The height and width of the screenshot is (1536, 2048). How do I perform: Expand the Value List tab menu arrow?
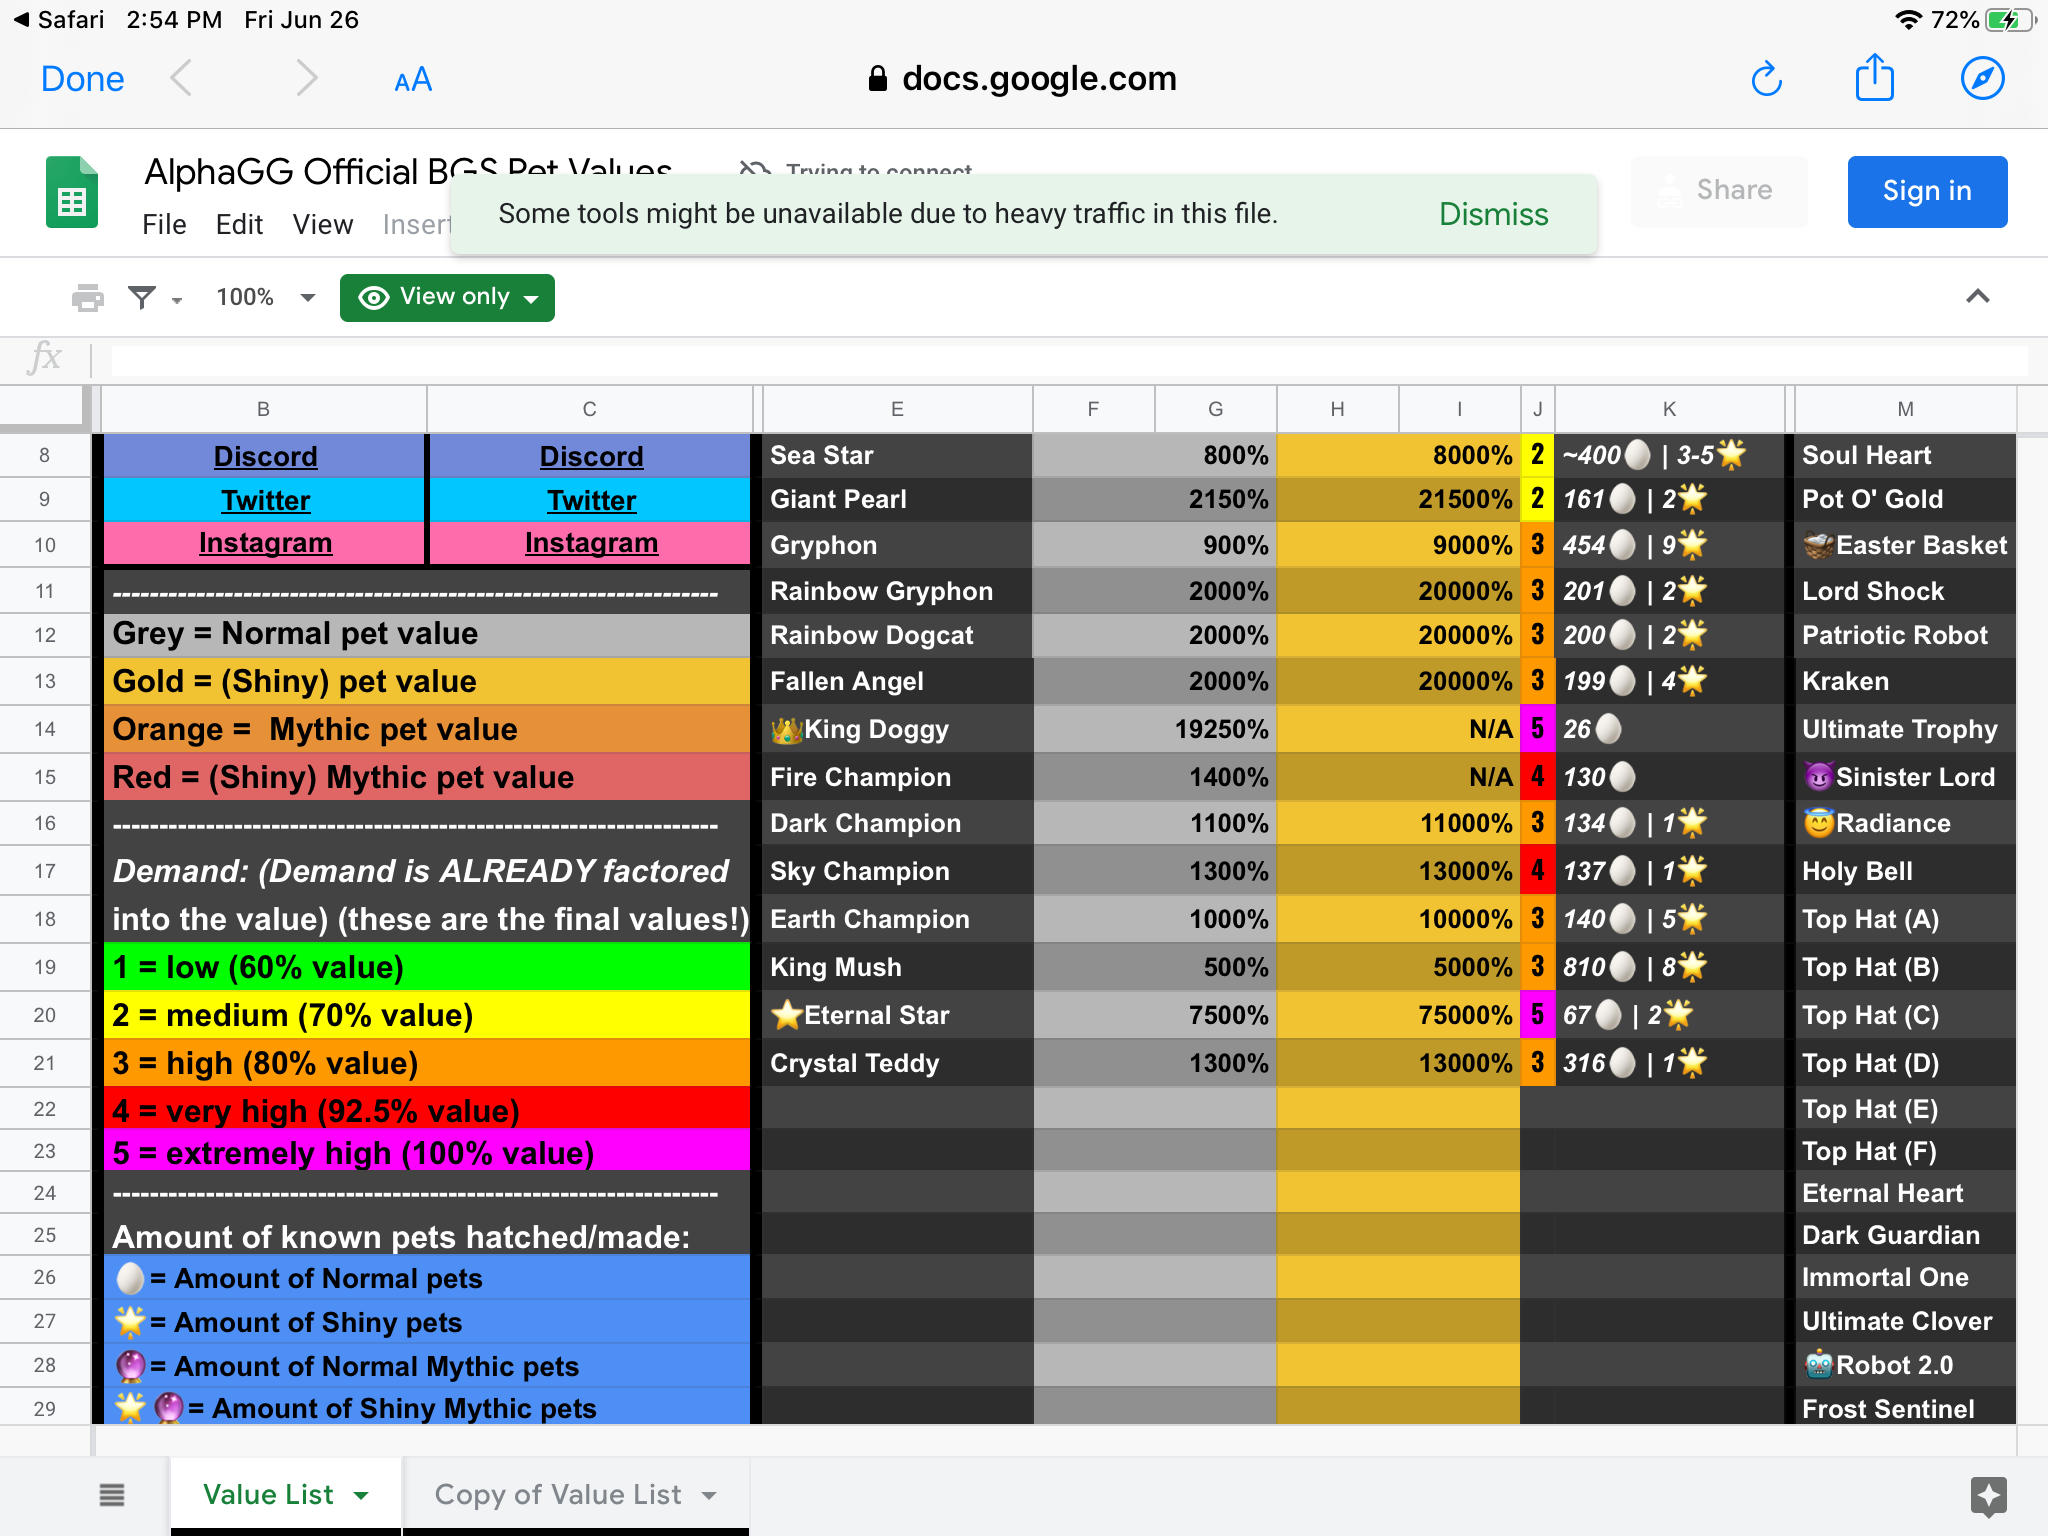361,1496
